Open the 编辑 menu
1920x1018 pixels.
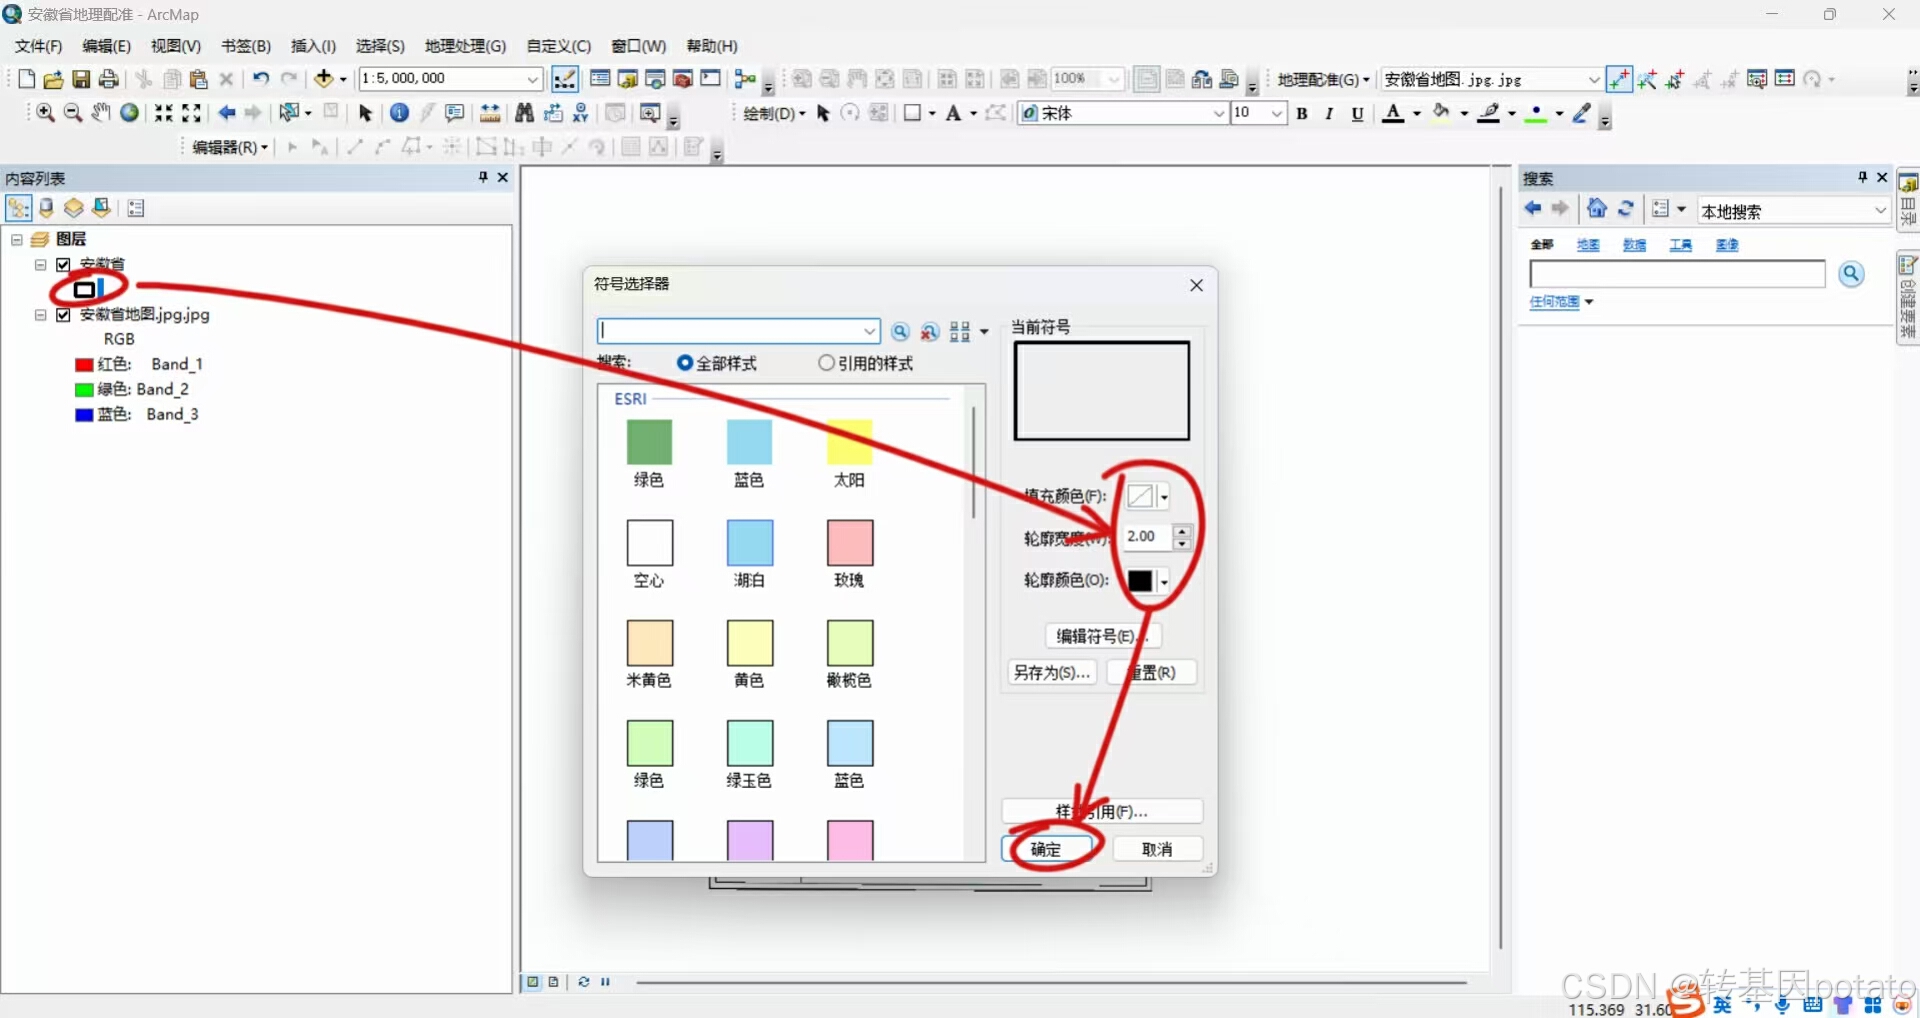[x=106, y=46]
